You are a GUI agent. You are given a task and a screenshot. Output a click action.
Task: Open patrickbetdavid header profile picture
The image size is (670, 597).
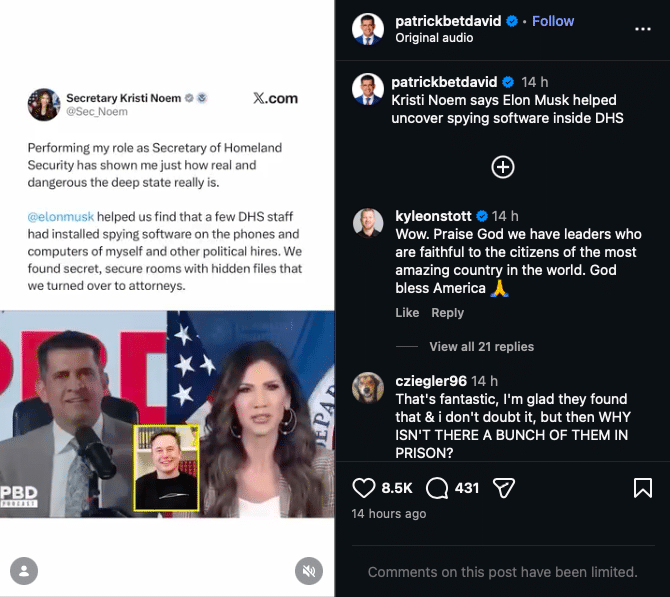(368, 29)
